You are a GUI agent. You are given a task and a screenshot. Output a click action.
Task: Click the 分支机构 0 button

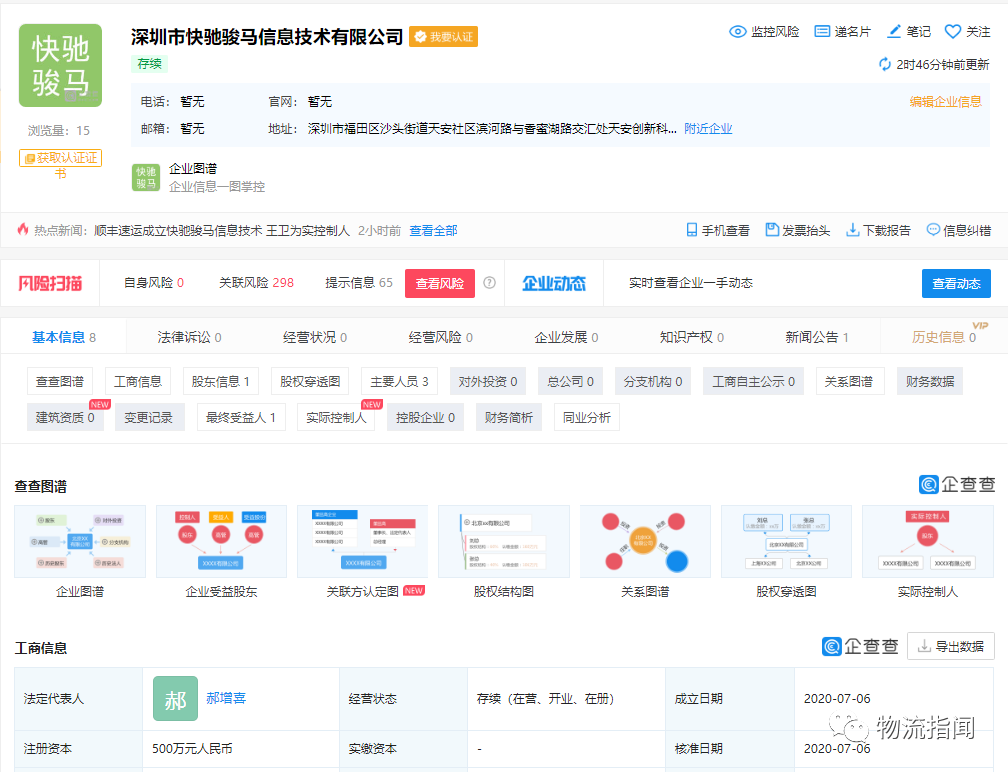(x=652, y=381)
